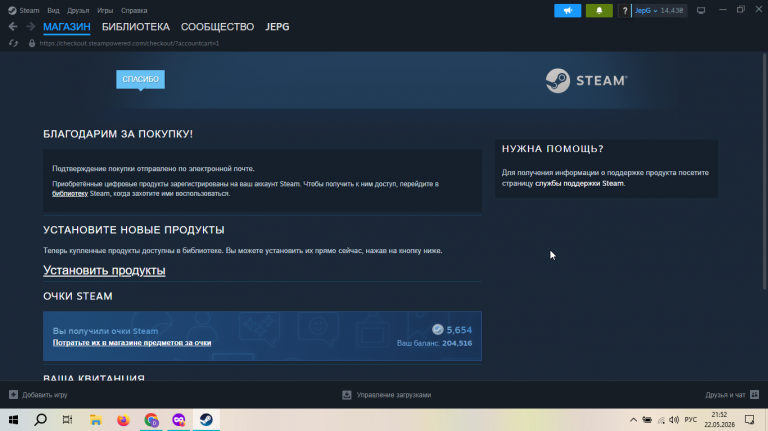The width and height of the screenshot is (768, 431).
Task: Go forward with the forward arrow
Action: [x=30, y=27]
